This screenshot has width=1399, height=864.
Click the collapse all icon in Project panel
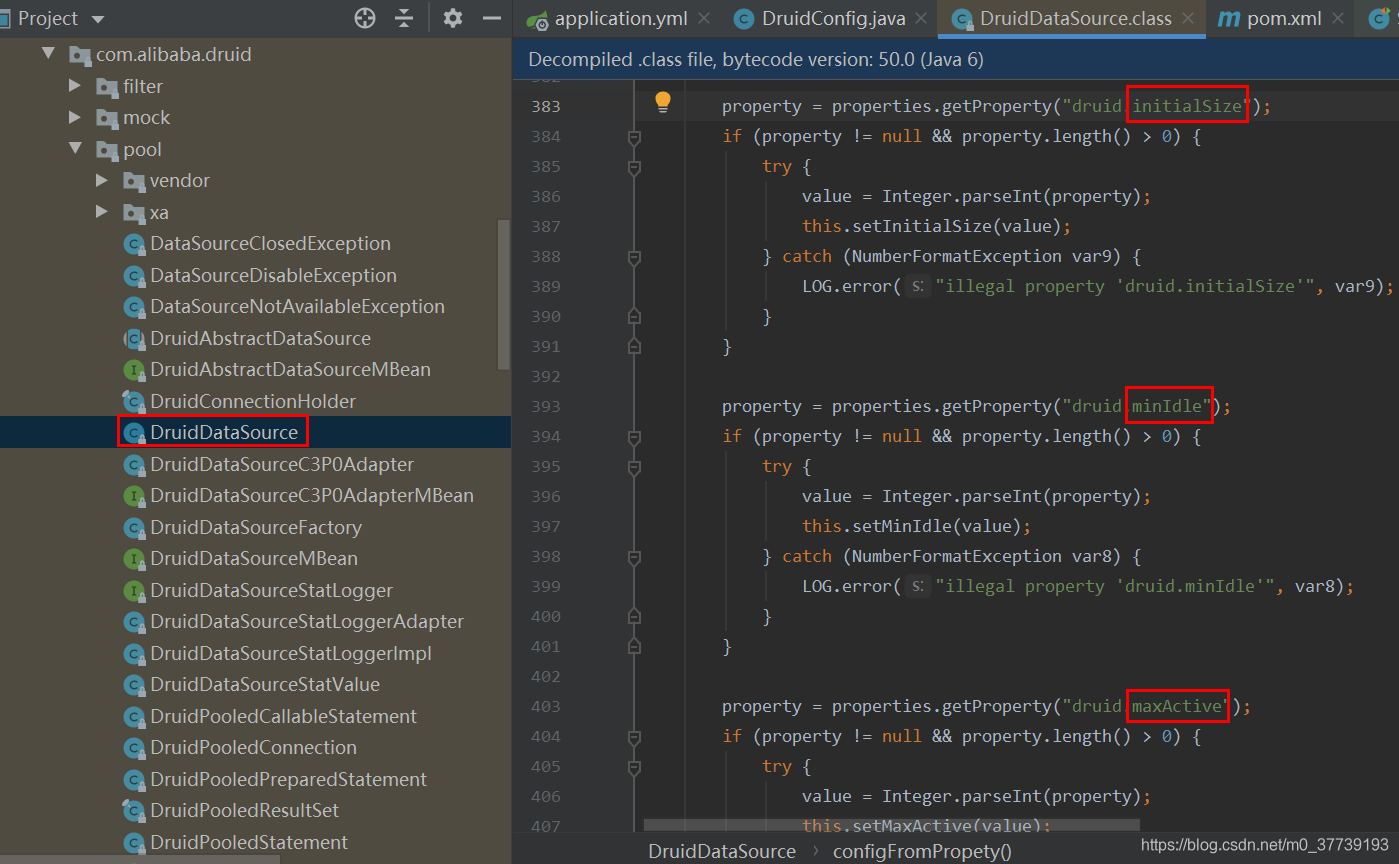point(404,18)
